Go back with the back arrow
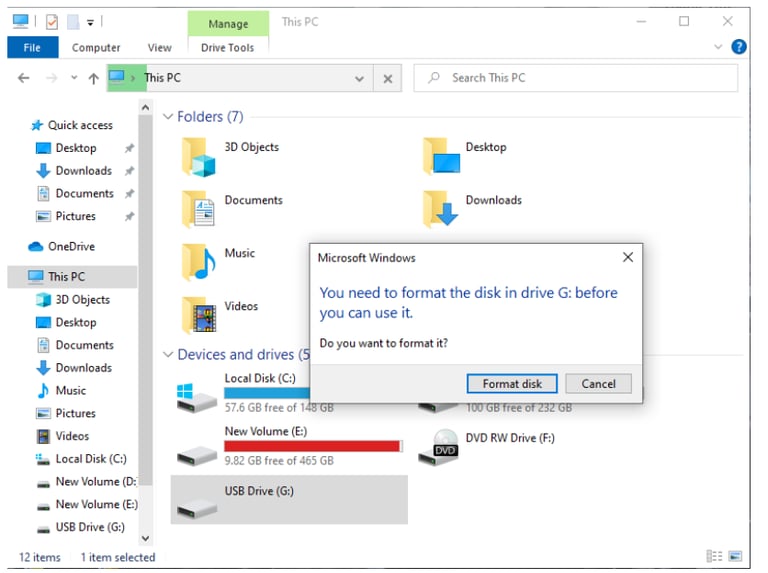The height and width of the screenshot is (573, 768). (x=24, y=78)
